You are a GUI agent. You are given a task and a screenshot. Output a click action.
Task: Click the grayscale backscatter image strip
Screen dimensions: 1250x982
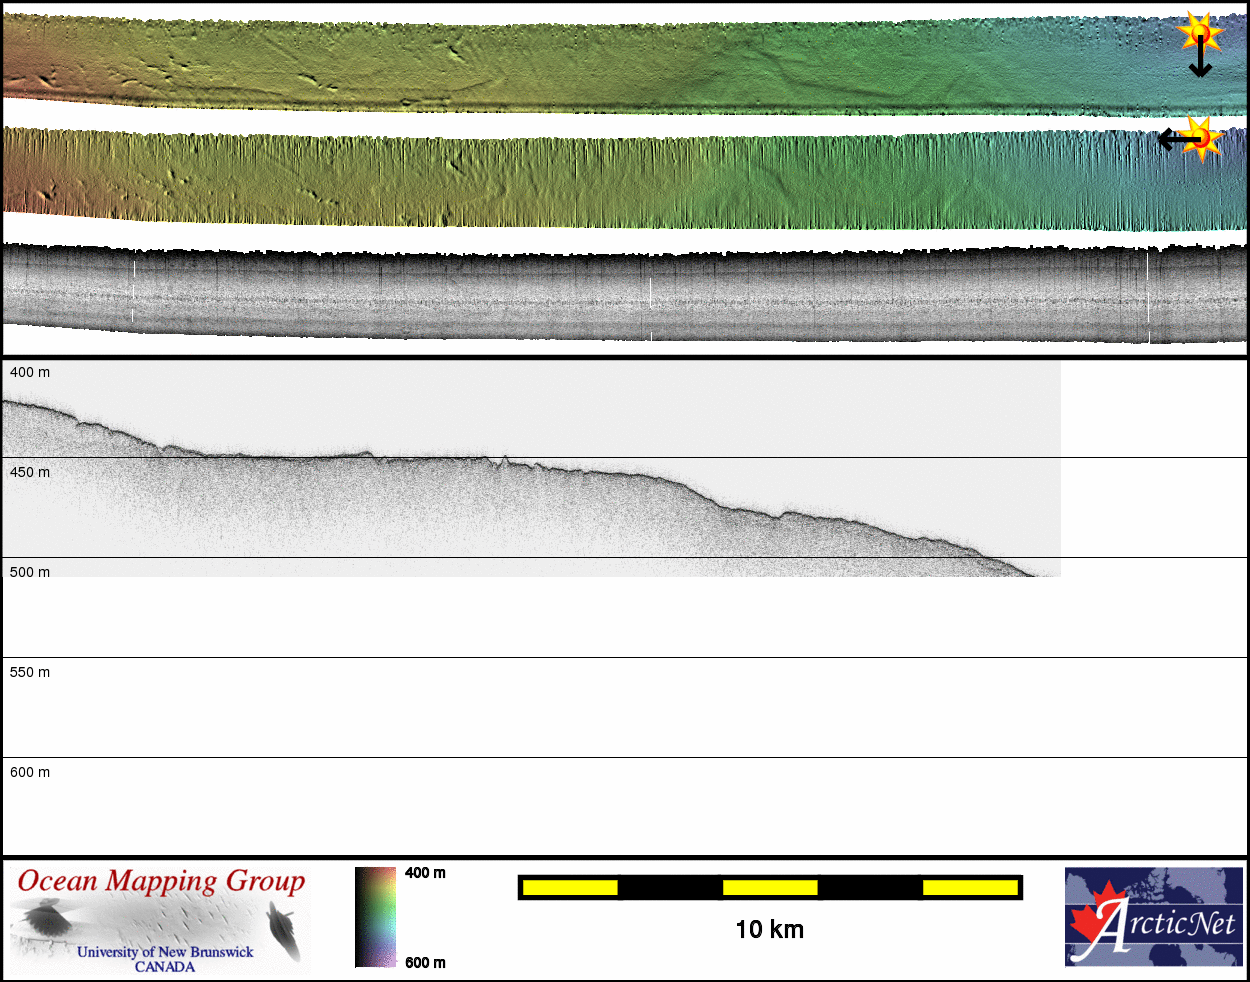(x=624, y=295)
